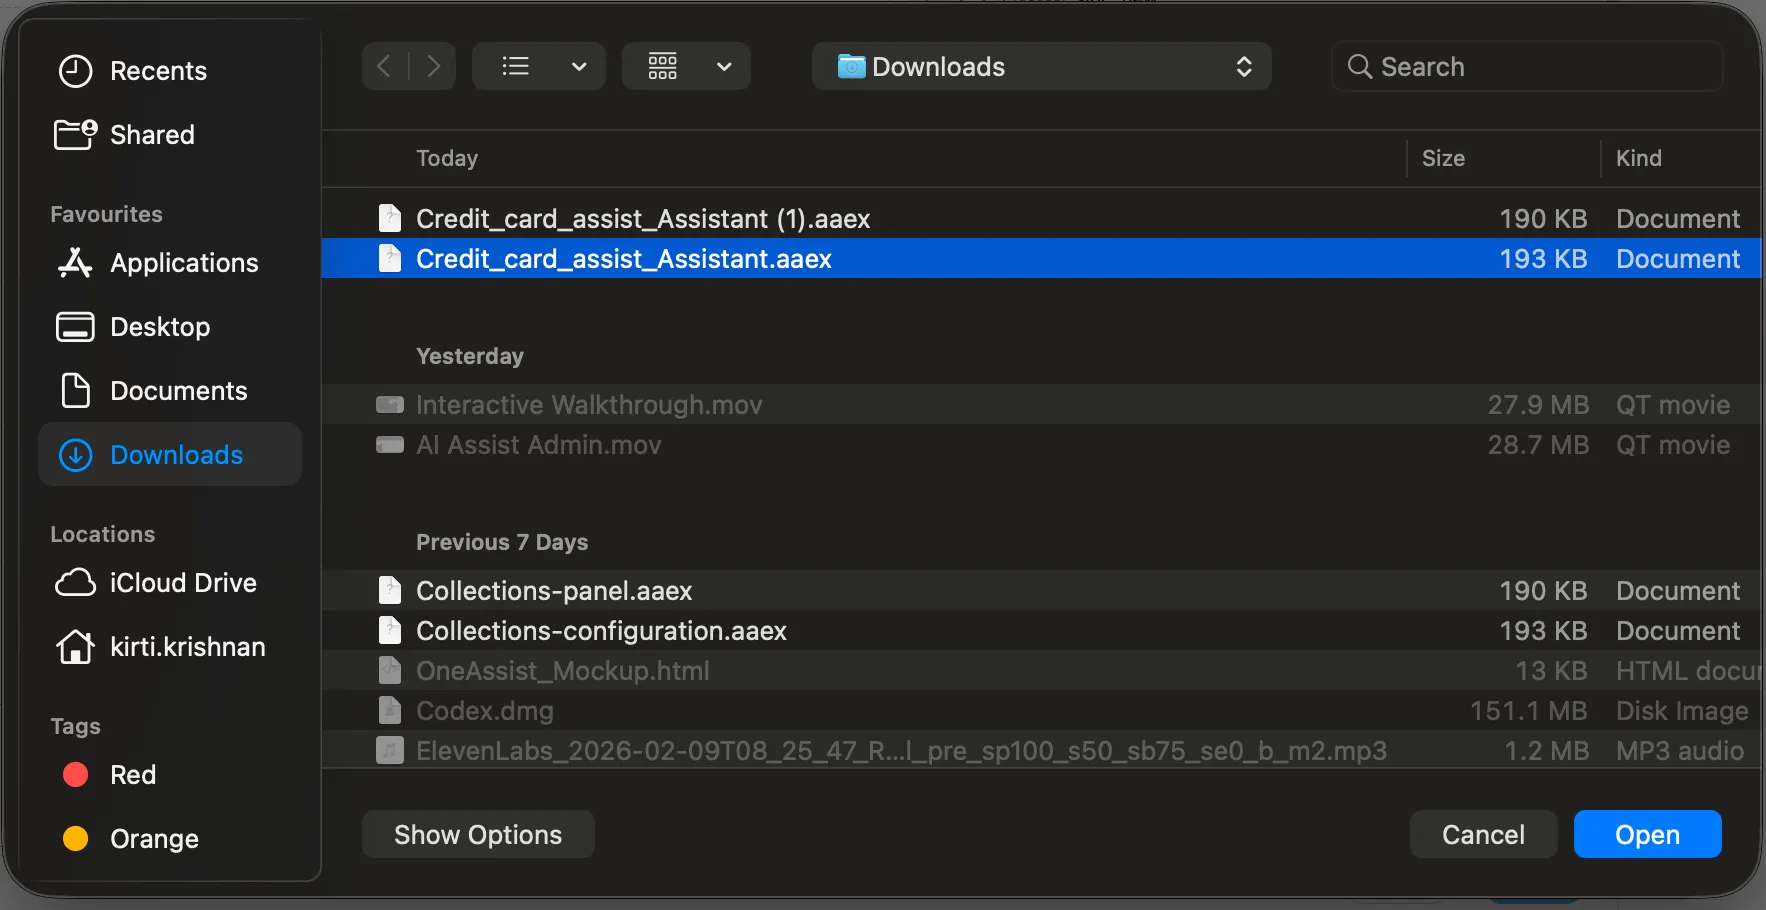1766x910 pixels.
Task: Click the Previous 7 Days group header
Action: [502, 542]
